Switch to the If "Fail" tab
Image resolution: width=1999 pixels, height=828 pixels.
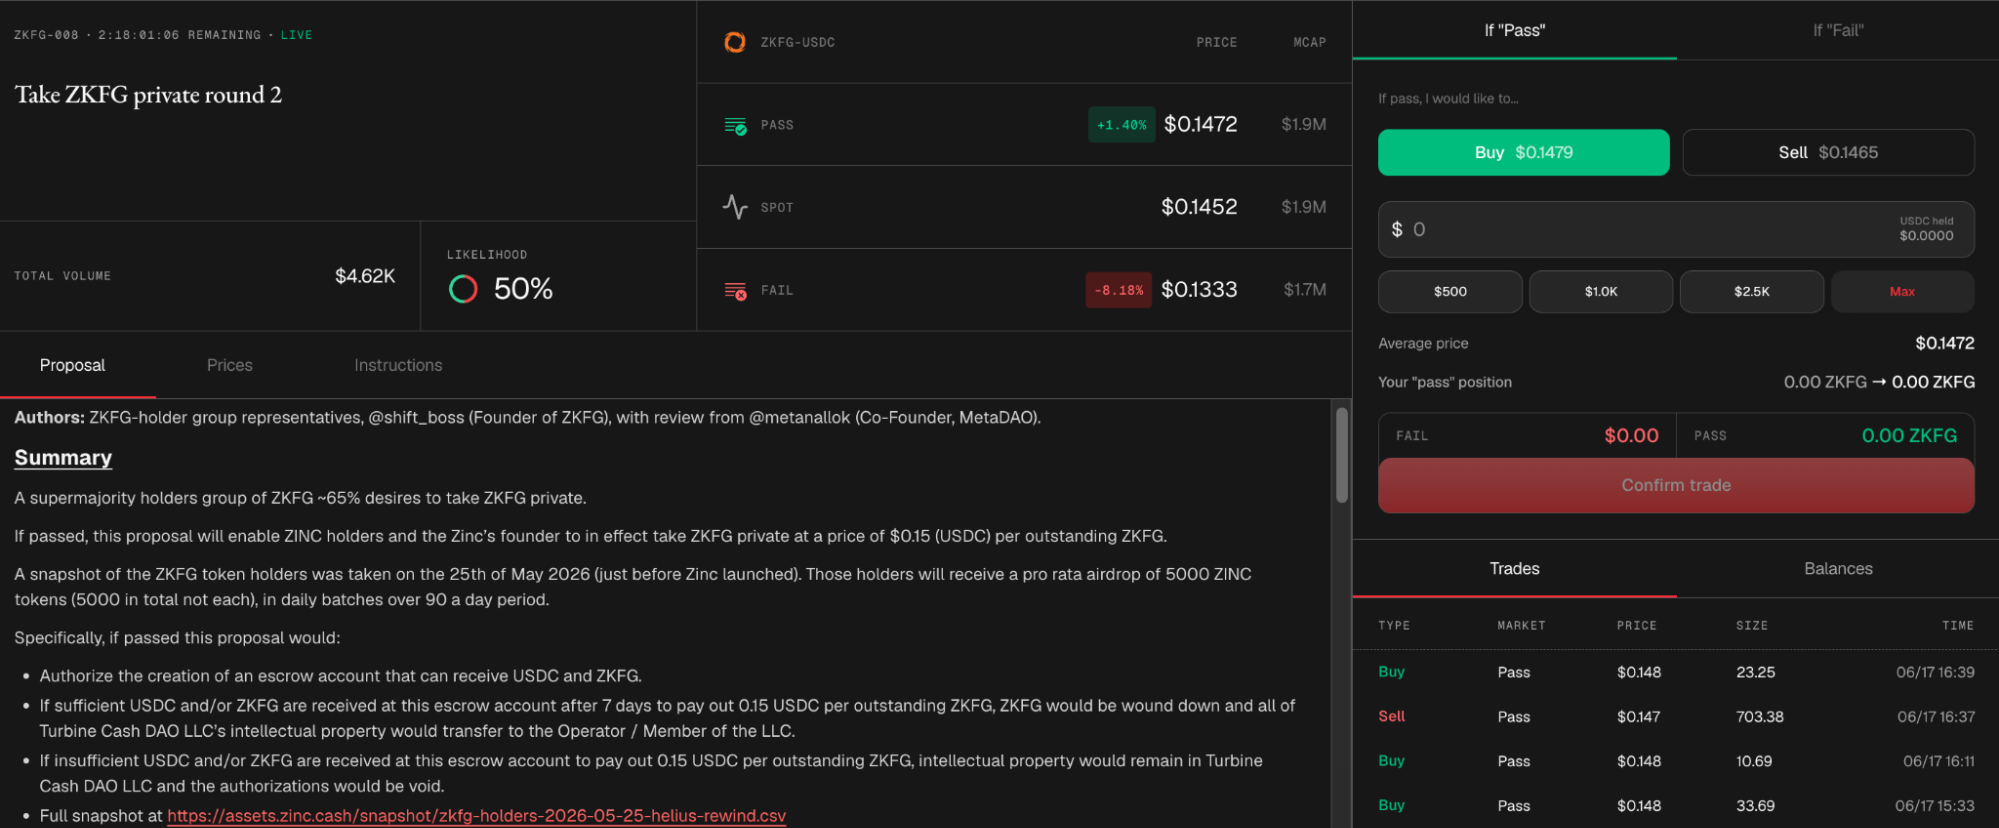click(1838, 30)
